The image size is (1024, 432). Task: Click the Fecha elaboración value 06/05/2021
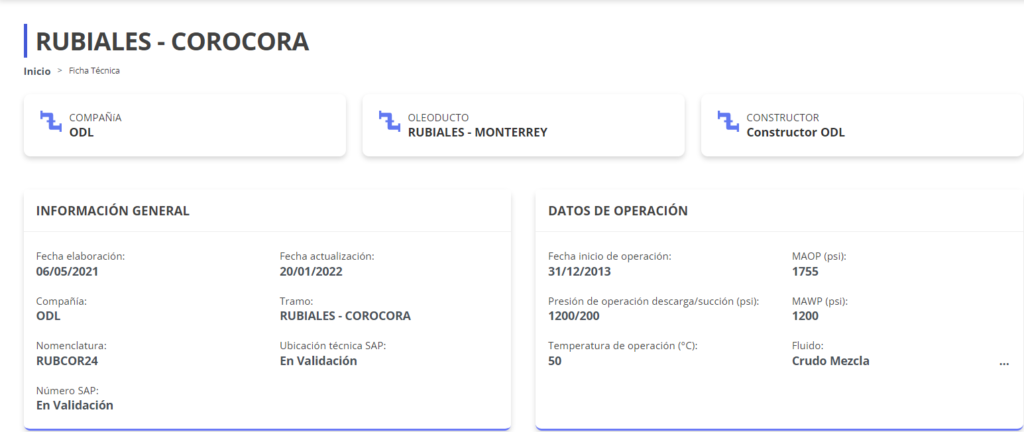(67, 271)
